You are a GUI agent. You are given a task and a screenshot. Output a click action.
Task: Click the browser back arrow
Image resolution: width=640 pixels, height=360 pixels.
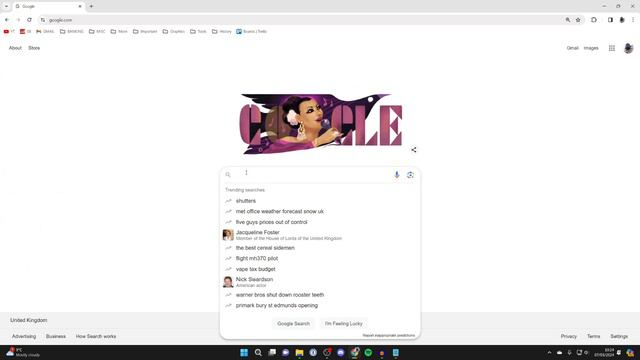tap(7, 20)
